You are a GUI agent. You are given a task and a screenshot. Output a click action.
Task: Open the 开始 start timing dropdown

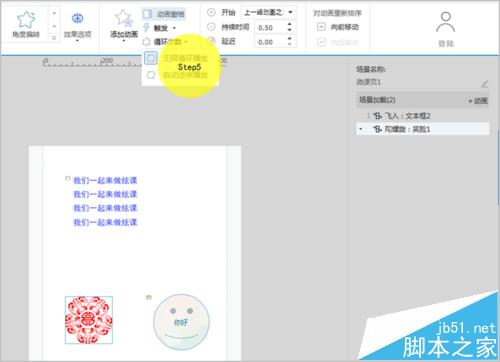(268, 13)
